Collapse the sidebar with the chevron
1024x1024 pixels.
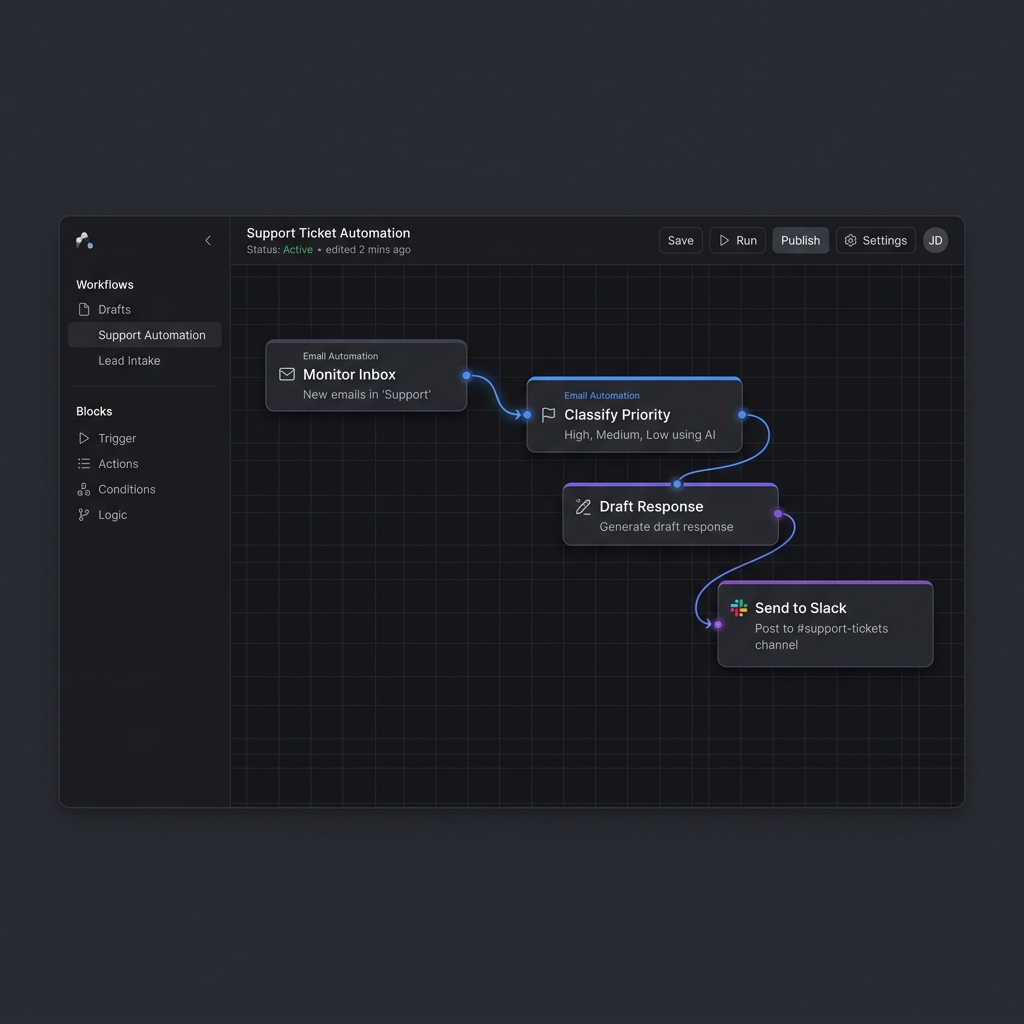coord(208,240)
